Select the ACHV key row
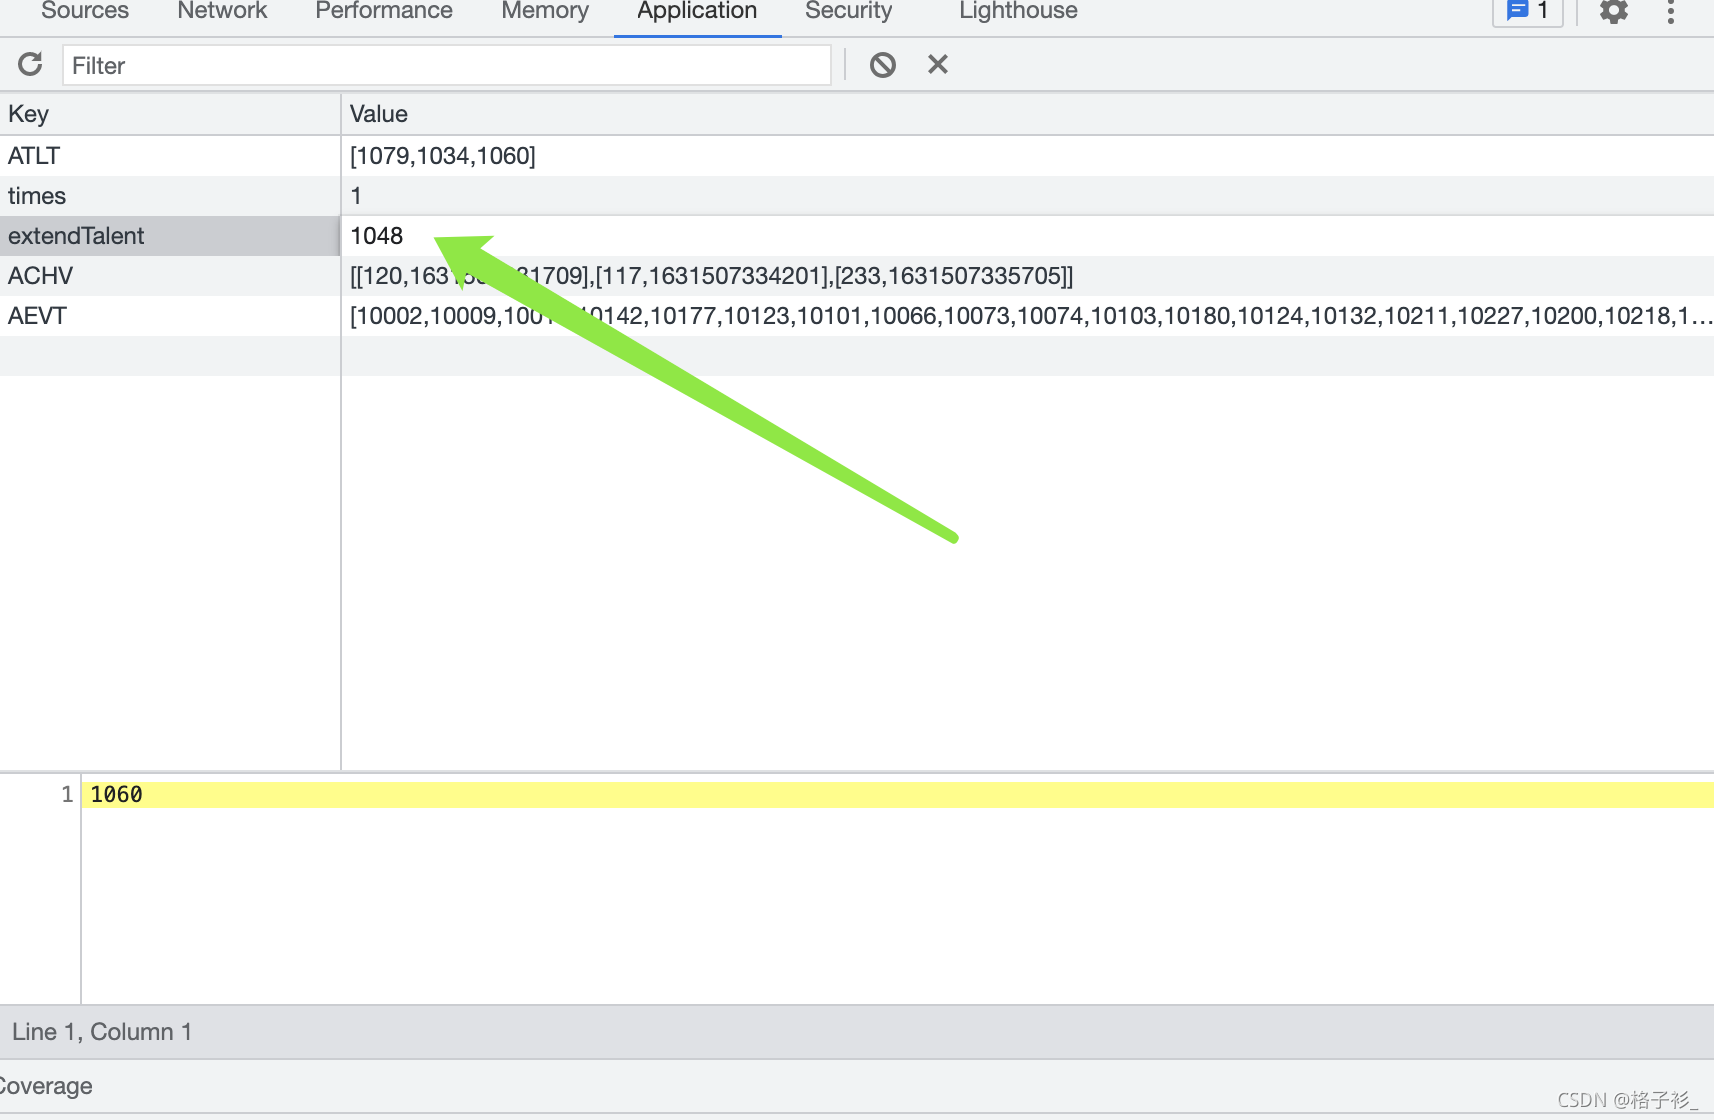This screenshot has height=1120, width=1714. pos(170,276)
